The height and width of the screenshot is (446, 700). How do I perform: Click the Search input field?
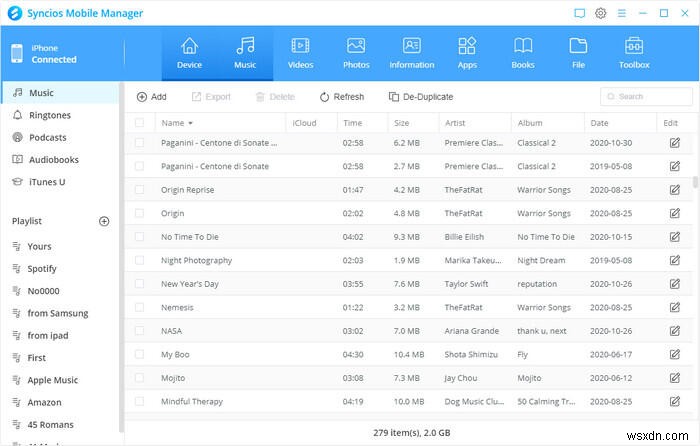click(646, 96)
